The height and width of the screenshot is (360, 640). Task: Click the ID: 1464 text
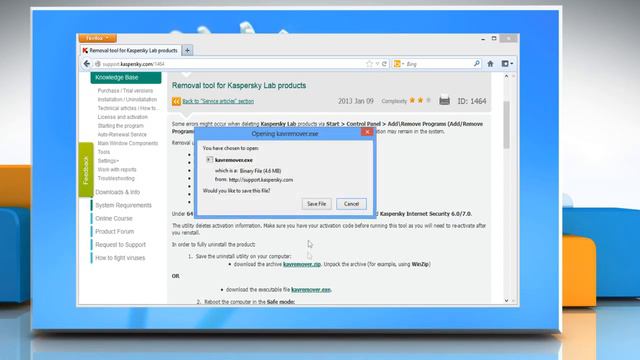pos(472,101)
